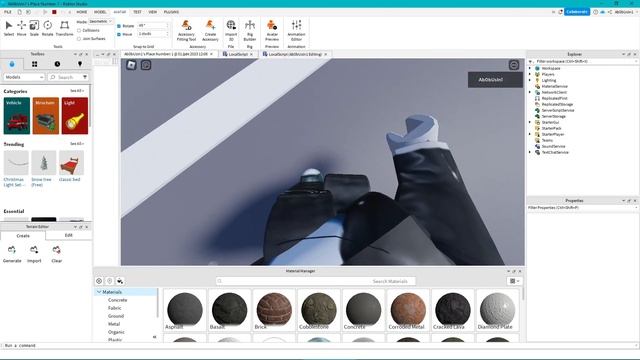Select the Corroded Metal material swatch
The image size is (640, 360).
coord(408,310)
